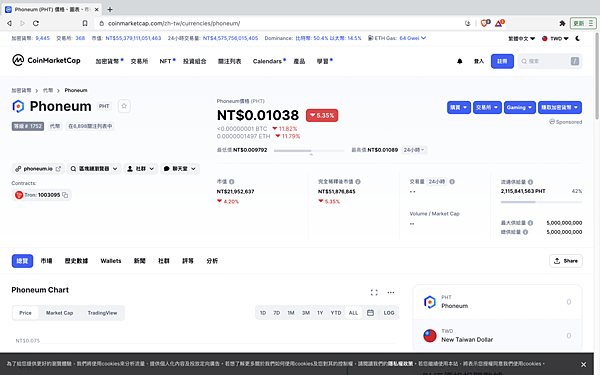Open browser extensions puzzle icon

click(562, 23)
